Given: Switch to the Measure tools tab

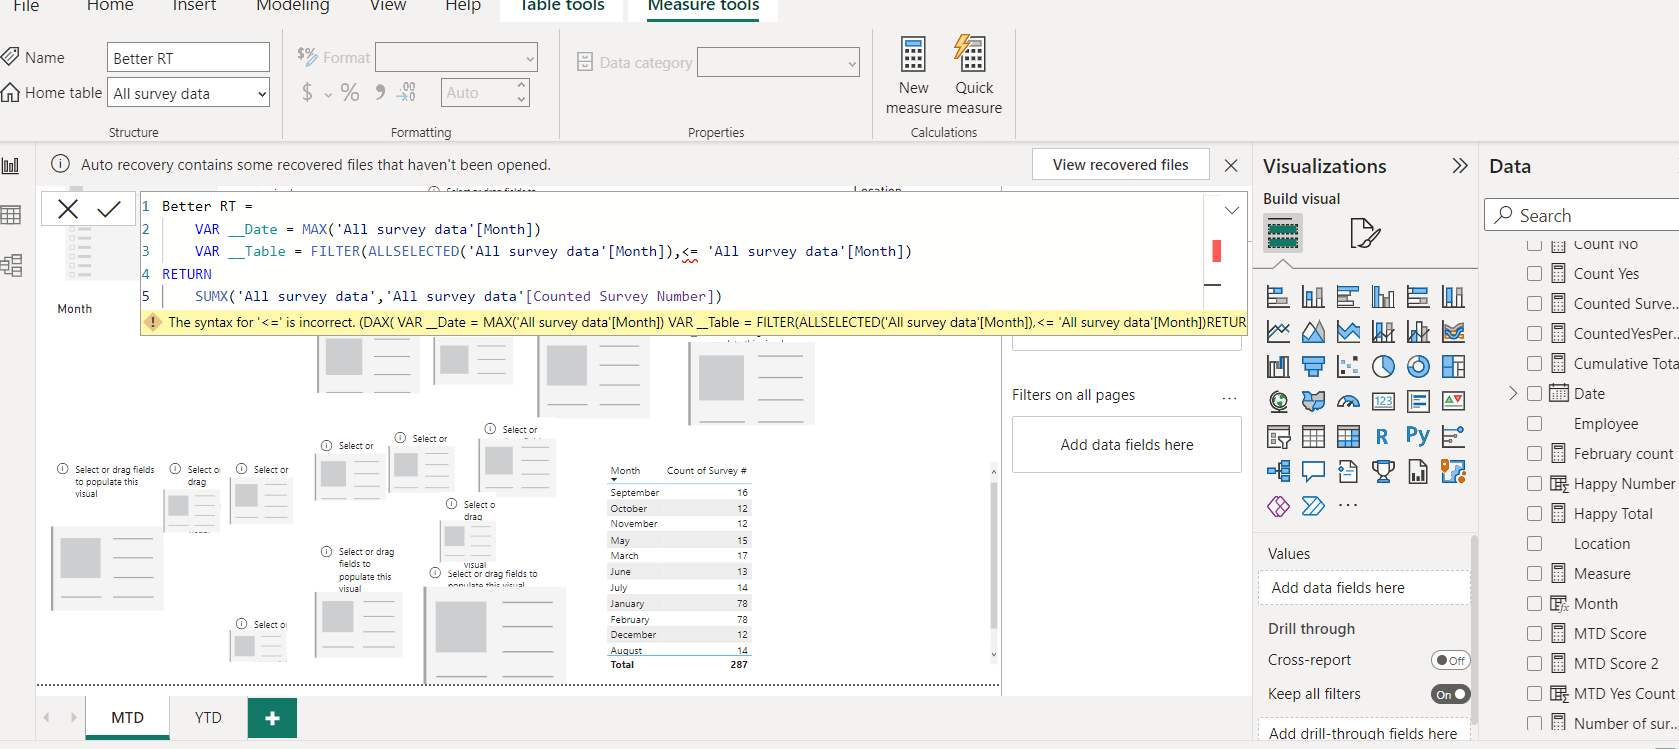Looking at the screenshot, I should (x=703, y=6).
